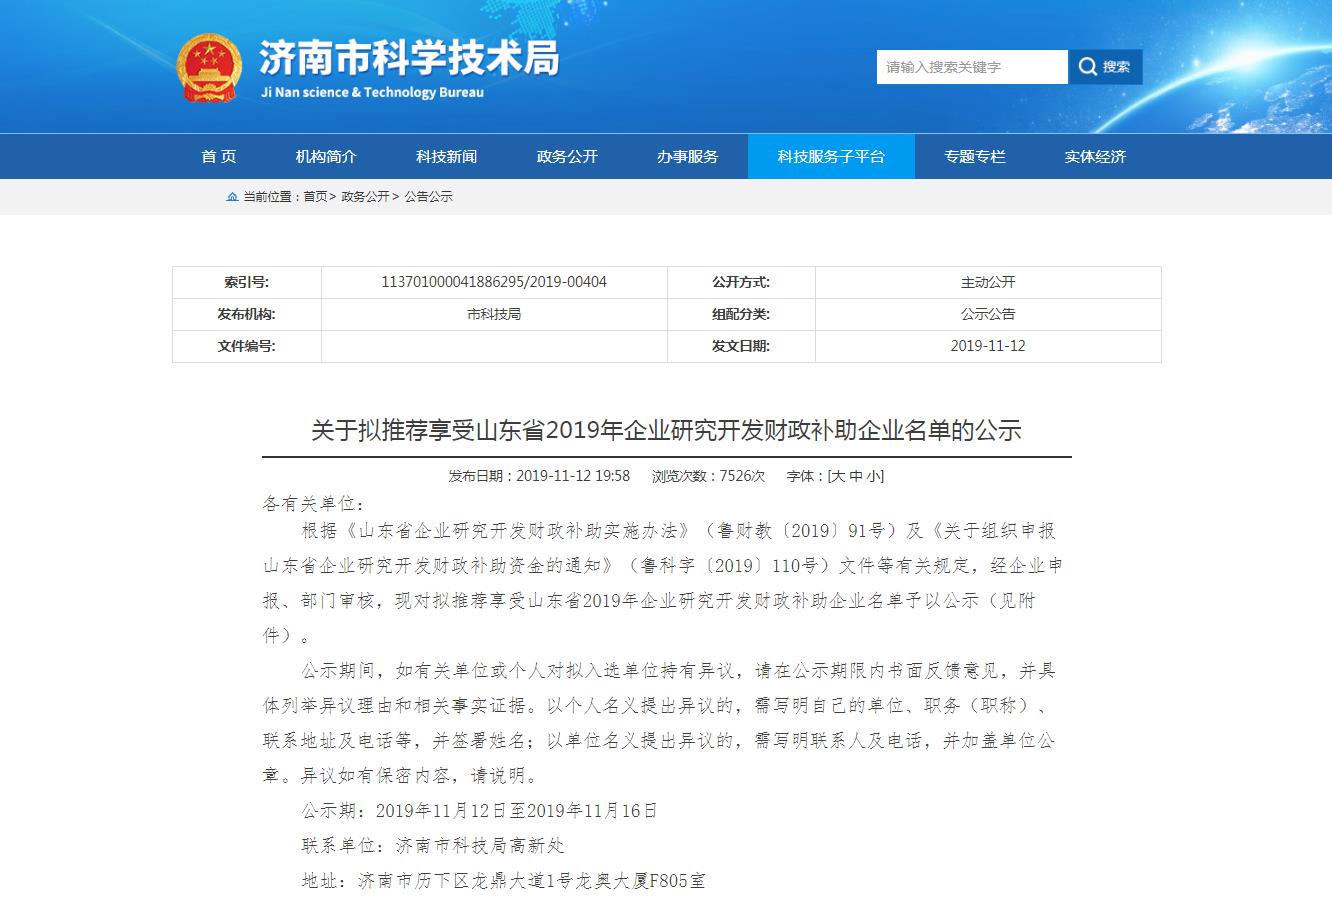Click the home icon in the breadcrumb bar
This screenshot has height=903, width=1332.
coord(231,197)
